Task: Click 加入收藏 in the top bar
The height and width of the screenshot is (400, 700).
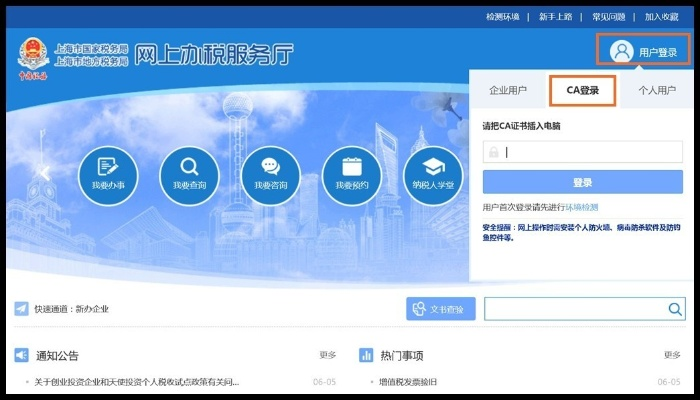Action: point(661,16)
